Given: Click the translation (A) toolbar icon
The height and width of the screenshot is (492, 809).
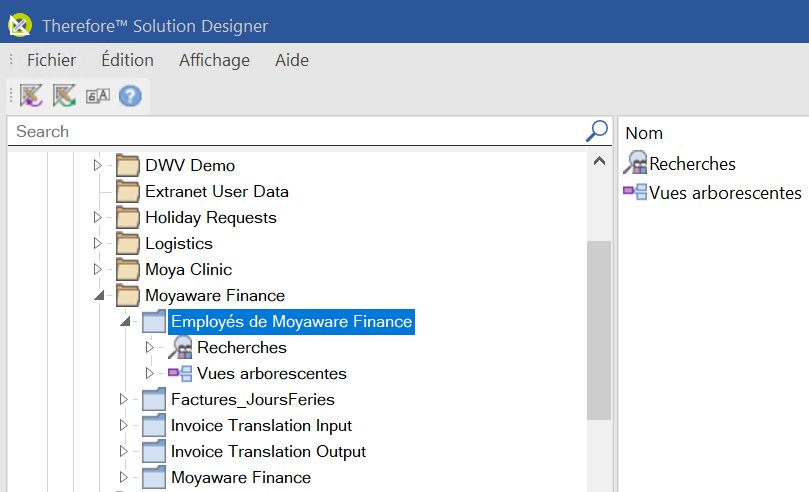Looking at the screenshot, I should (97, 96).
